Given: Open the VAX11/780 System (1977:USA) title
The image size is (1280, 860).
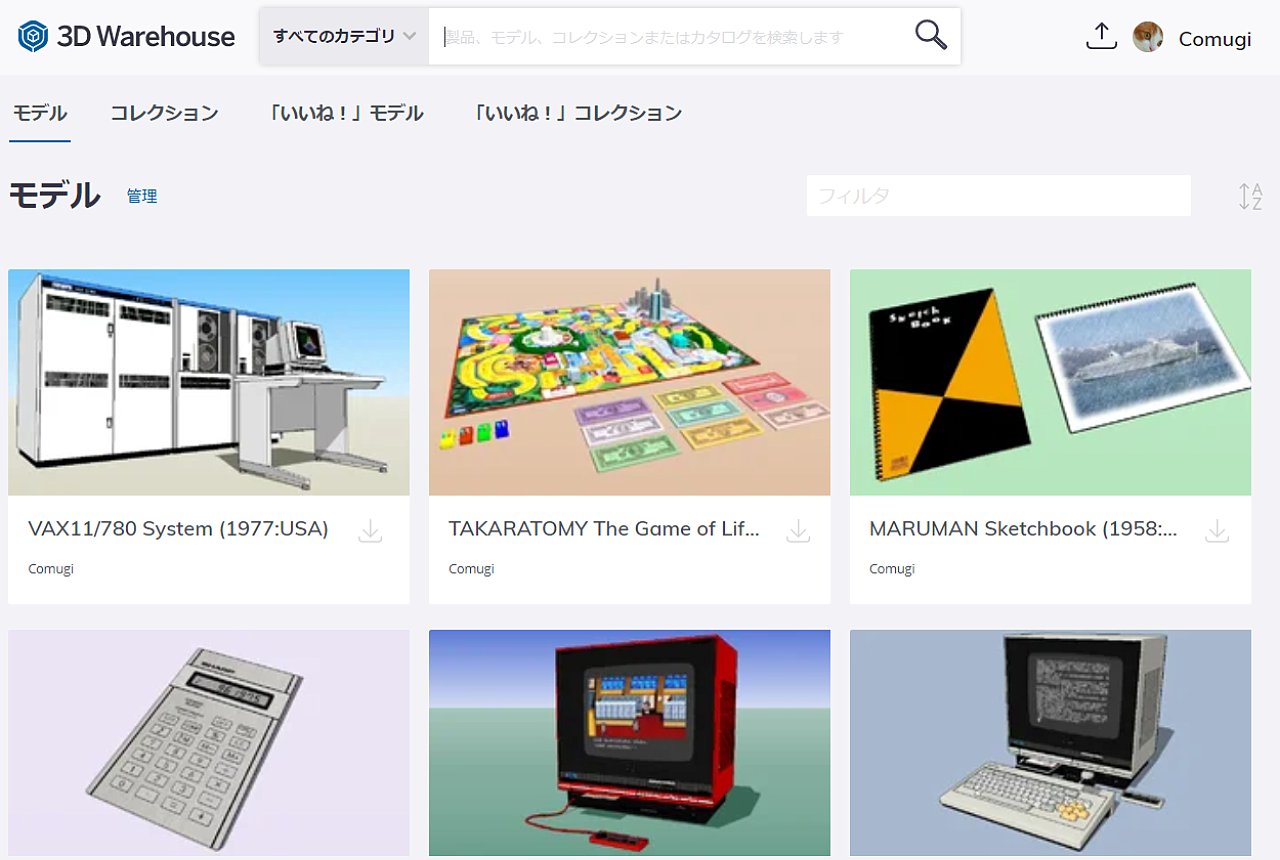Looking at the screenshot, I should click(178, 529).
